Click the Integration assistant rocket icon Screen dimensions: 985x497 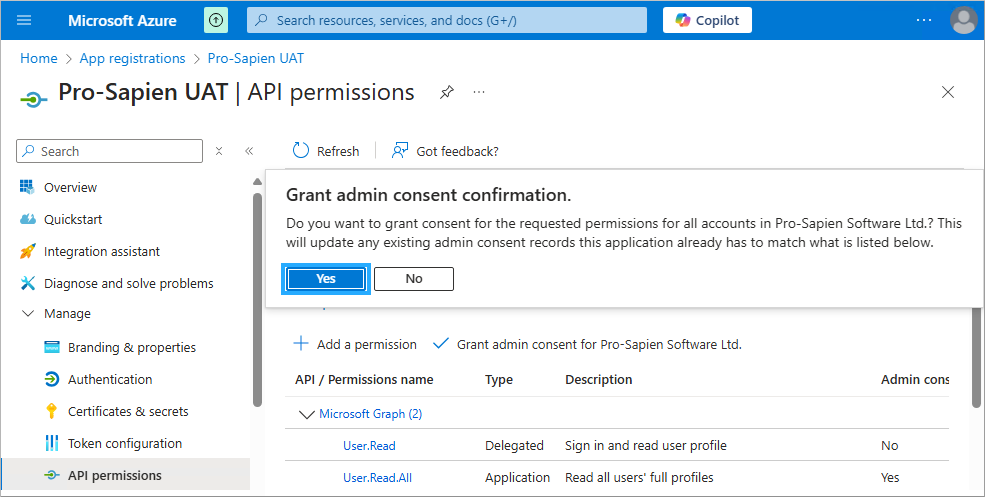point(28,251)
